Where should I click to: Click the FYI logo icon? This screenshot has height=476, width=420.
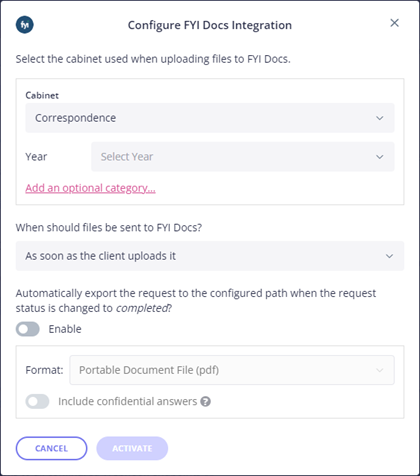tap(25, 25)
